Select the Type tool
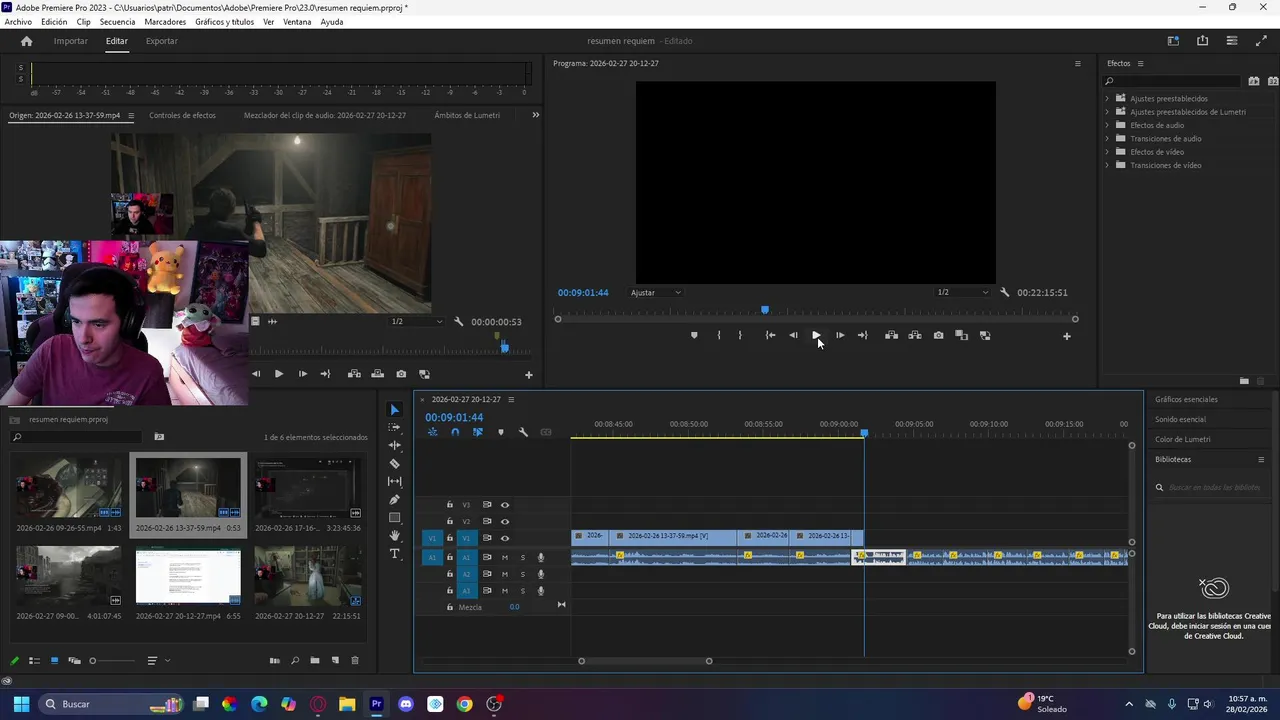Screen dimensions: 1280x720 click(x=394, y=554)
